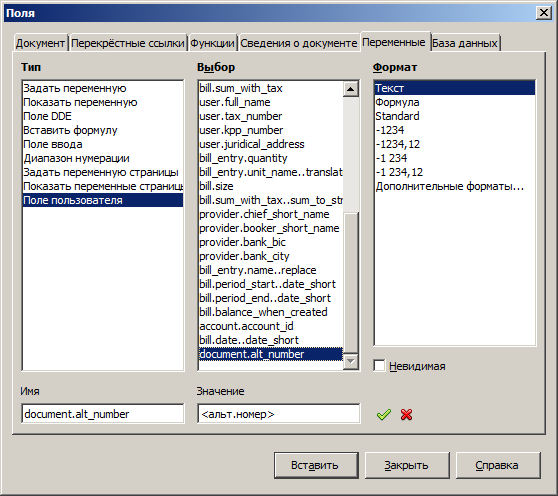Click the Выбор list scrollbar thumb
Image resolution: width=558 pixels, height=496 pixels.
click(352, 283)
